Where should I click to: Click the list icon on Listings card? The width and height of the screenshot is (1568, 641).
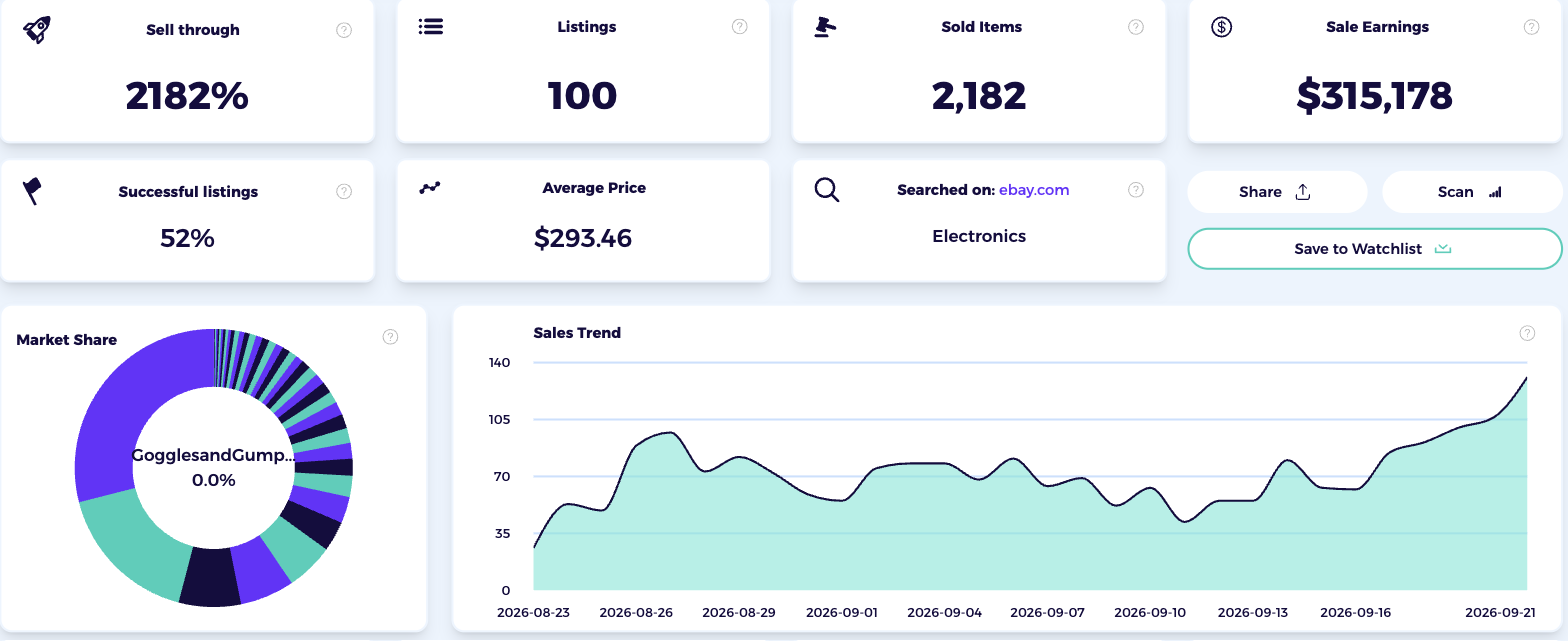431,26
